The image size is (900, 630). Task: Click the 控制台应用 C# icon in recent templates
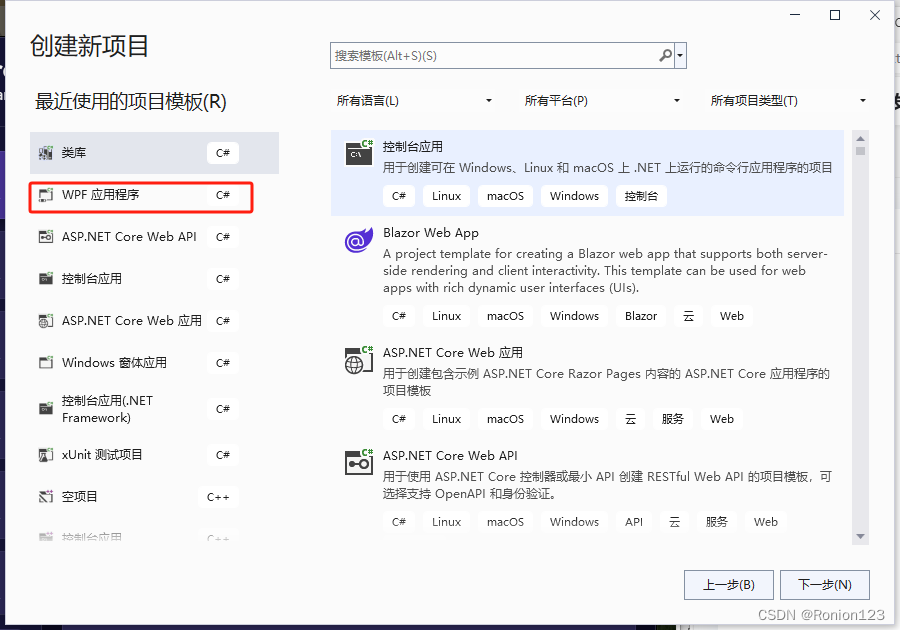coord(46,279)
